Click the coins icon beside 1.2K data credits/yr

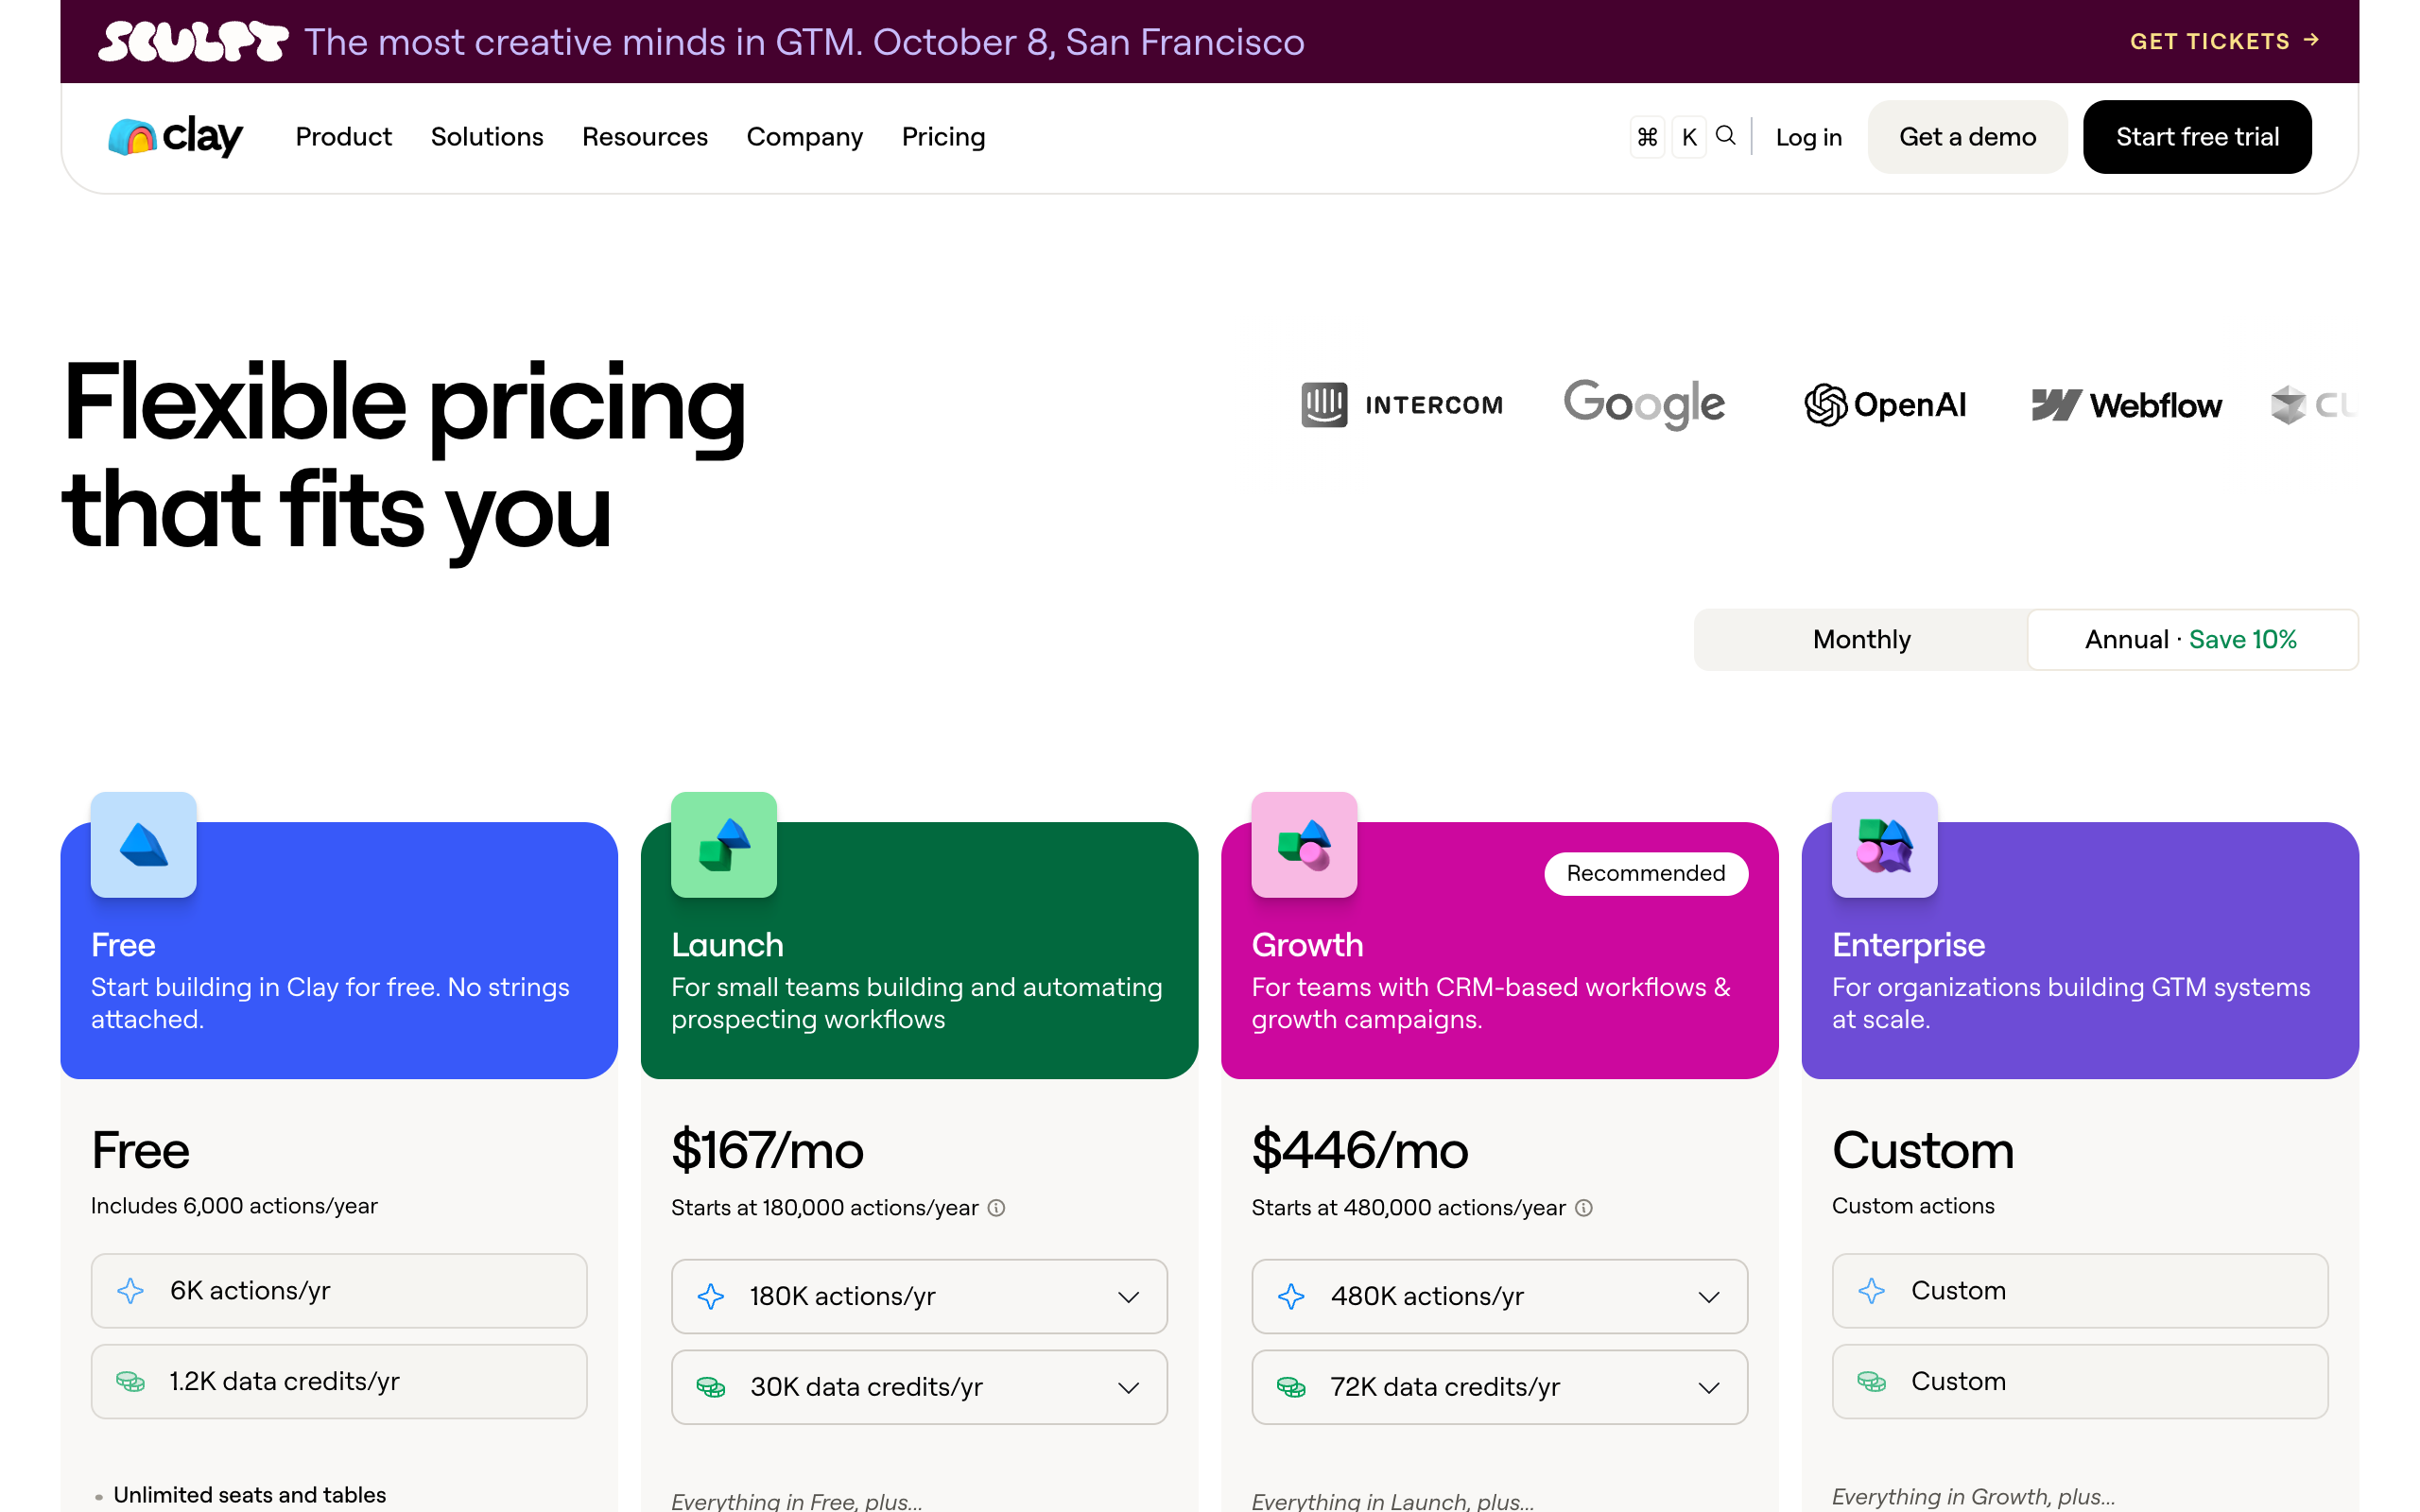(x=130, y=1382)
